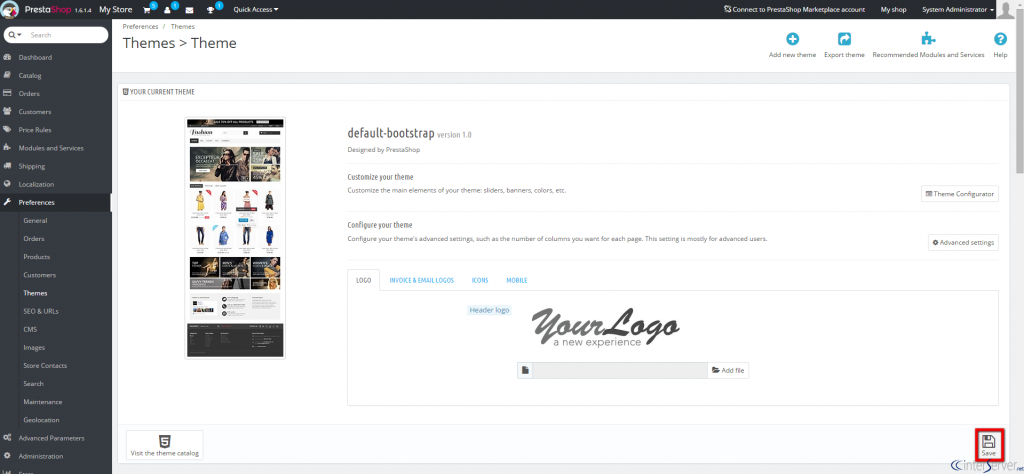
Task: Click the Catalog sidebar icon
Action: coord(7,76)
